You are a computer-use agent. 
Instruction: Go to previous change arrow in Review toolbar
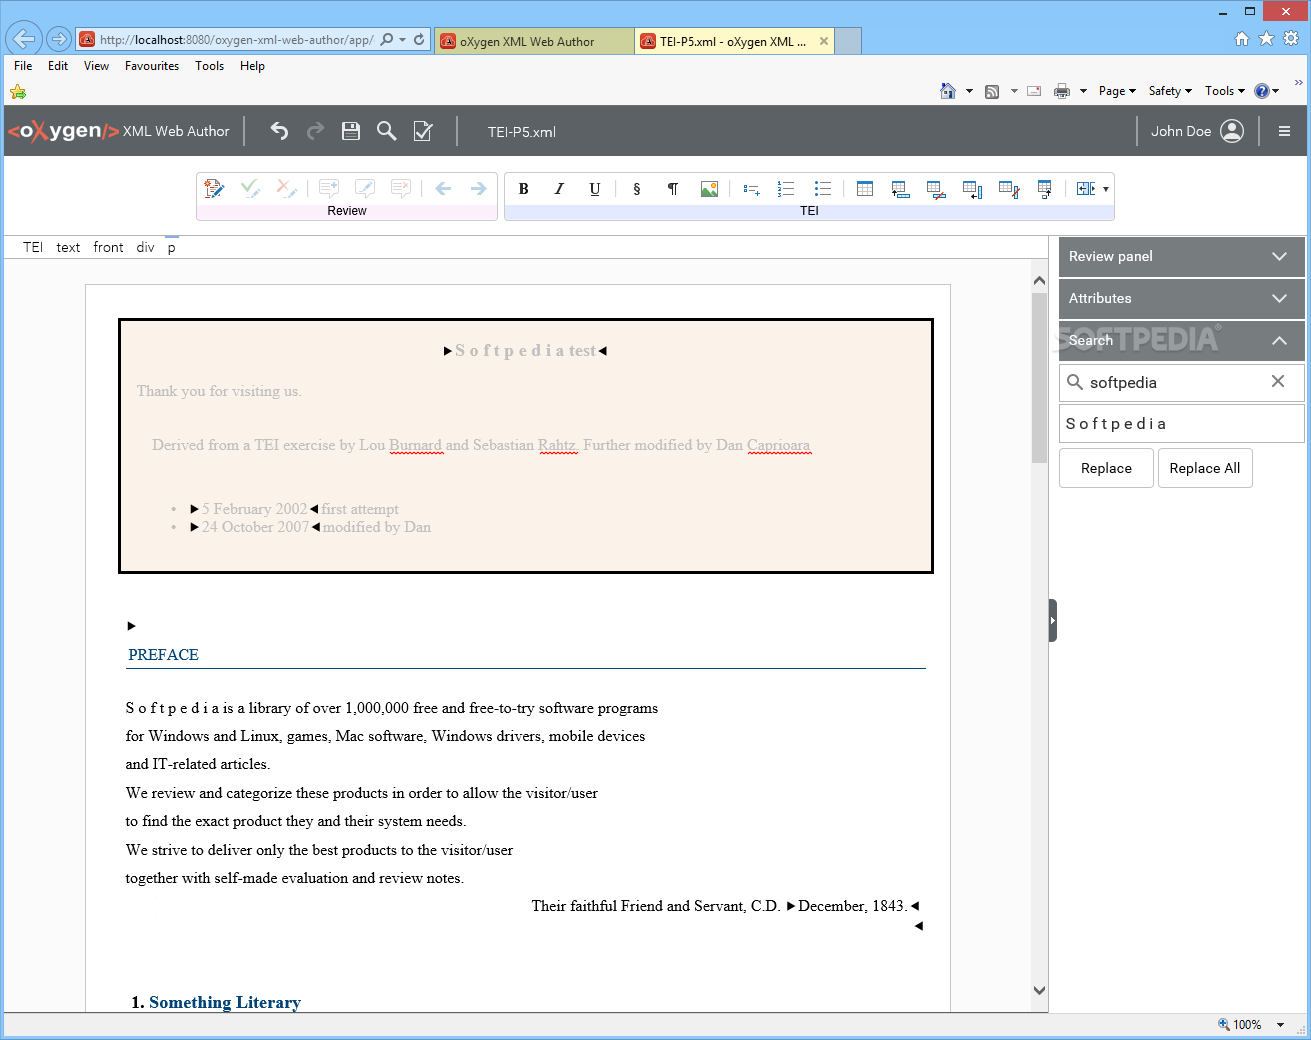coord(443,188)
